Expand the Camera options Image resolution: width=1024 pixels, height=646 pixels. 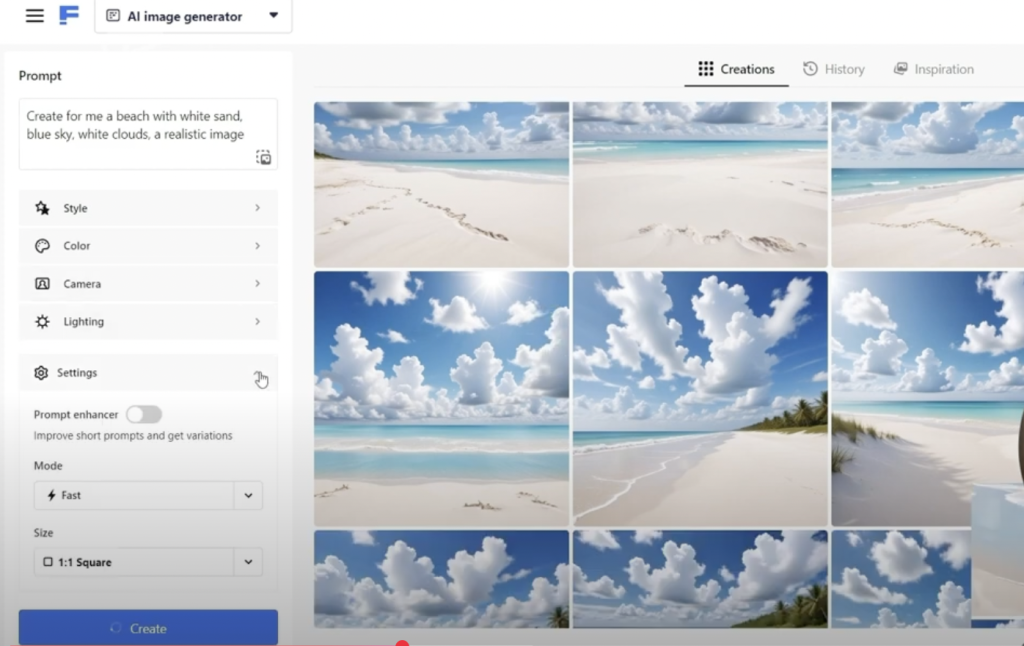pyautogui.click(x=148, y=283)
